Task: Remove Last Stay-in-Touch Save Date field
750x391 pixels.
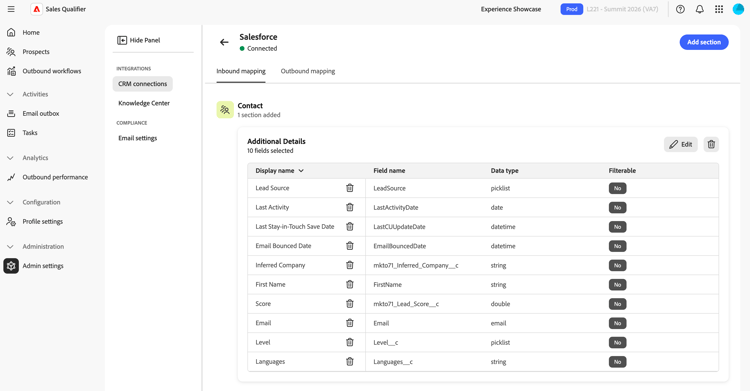Action: [x=350, y=226]
